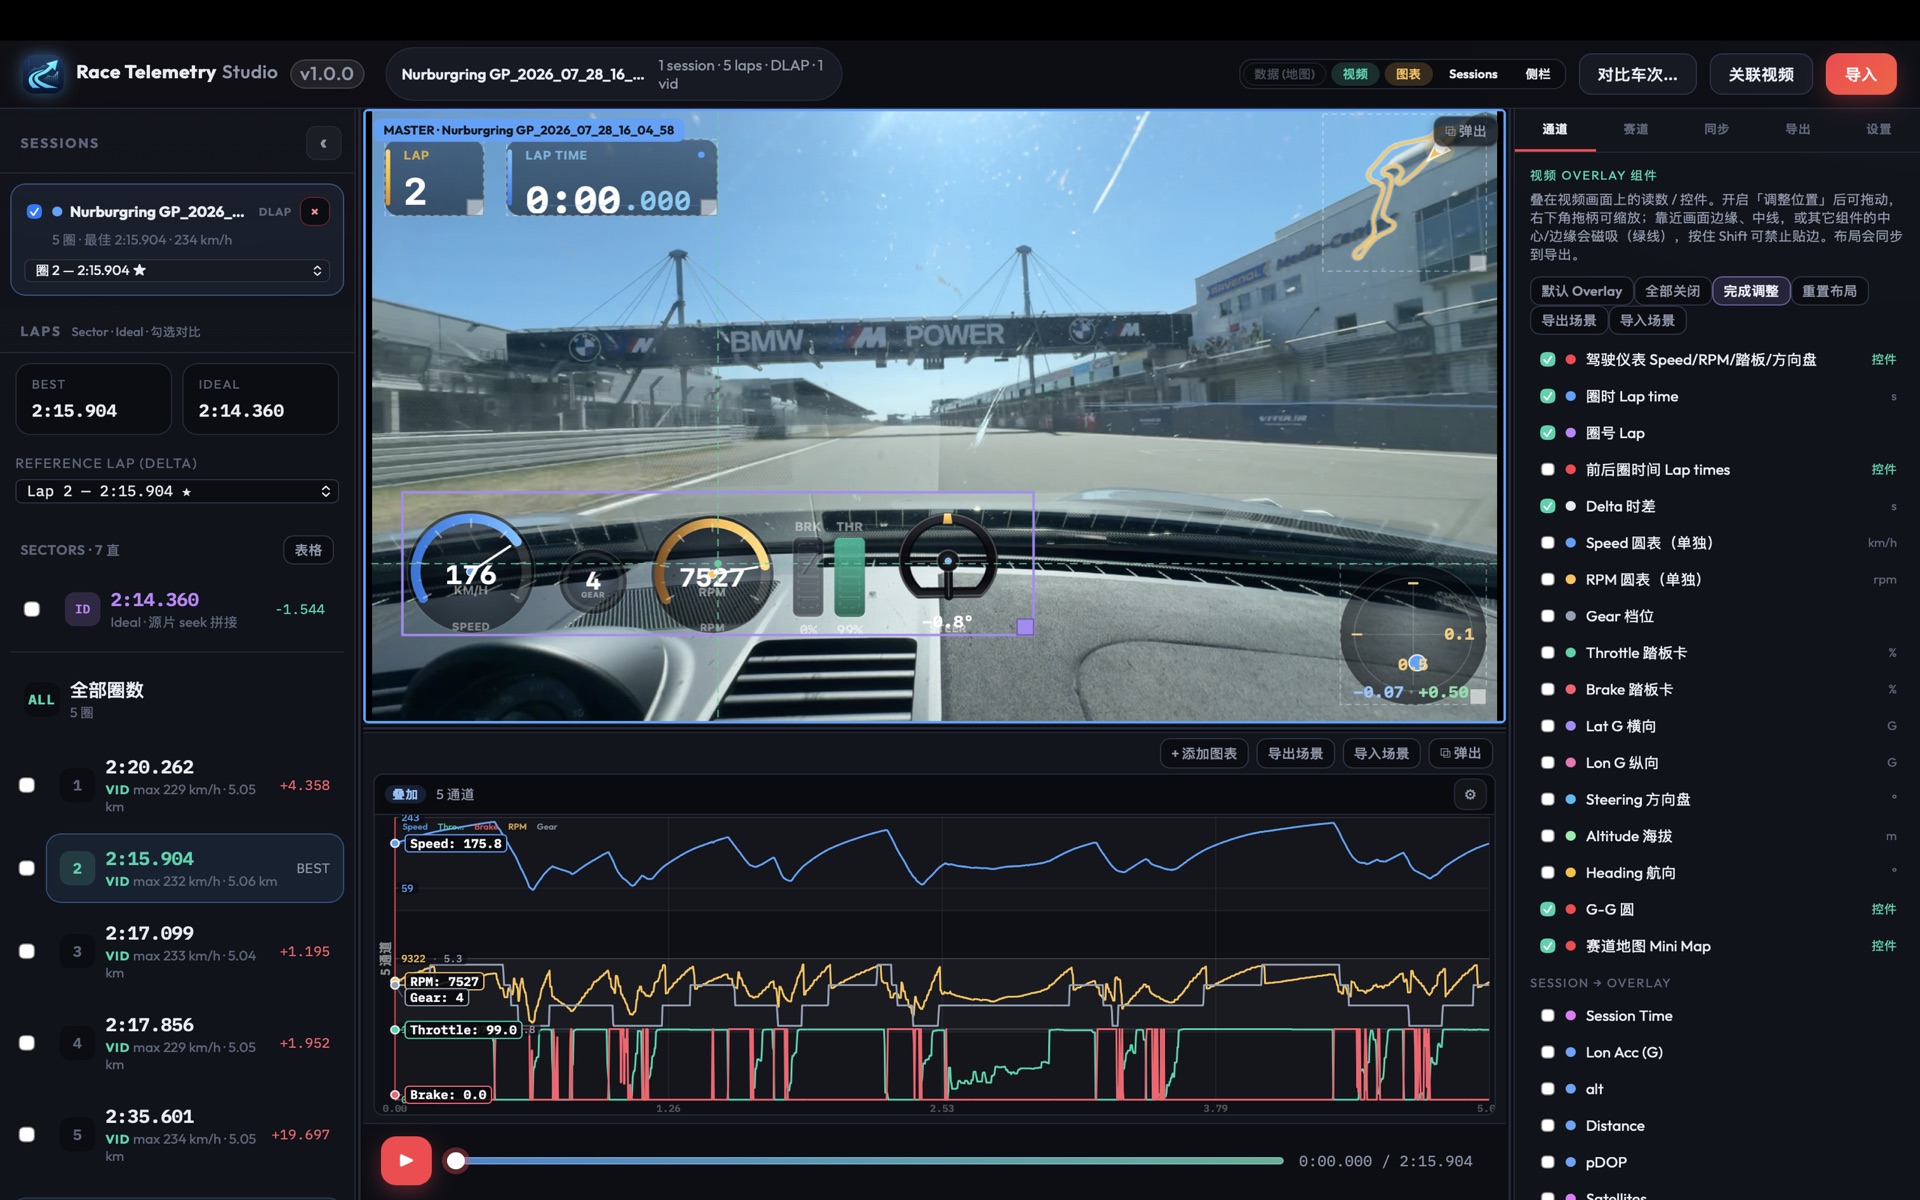Click the 完成调整 button

[x=1750, y=291]
